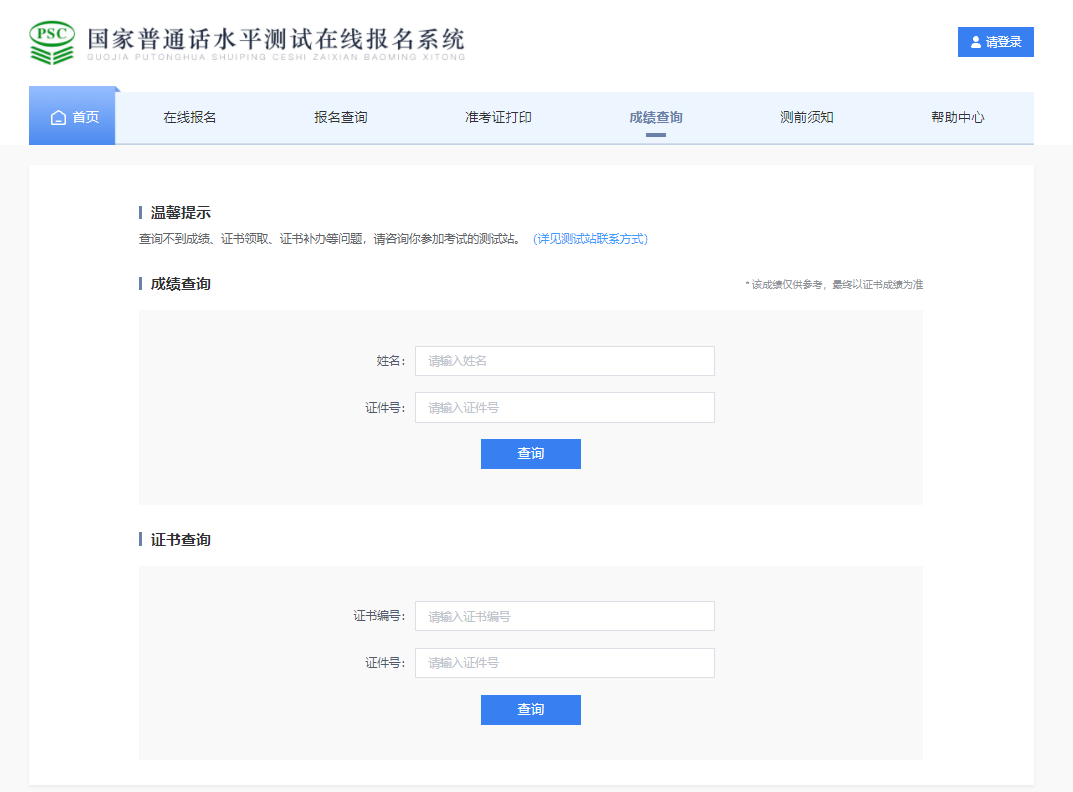Screen dimensions: 1073x792
Task: Focus the 姓名 input field
Action: click(x=565, y=361)
